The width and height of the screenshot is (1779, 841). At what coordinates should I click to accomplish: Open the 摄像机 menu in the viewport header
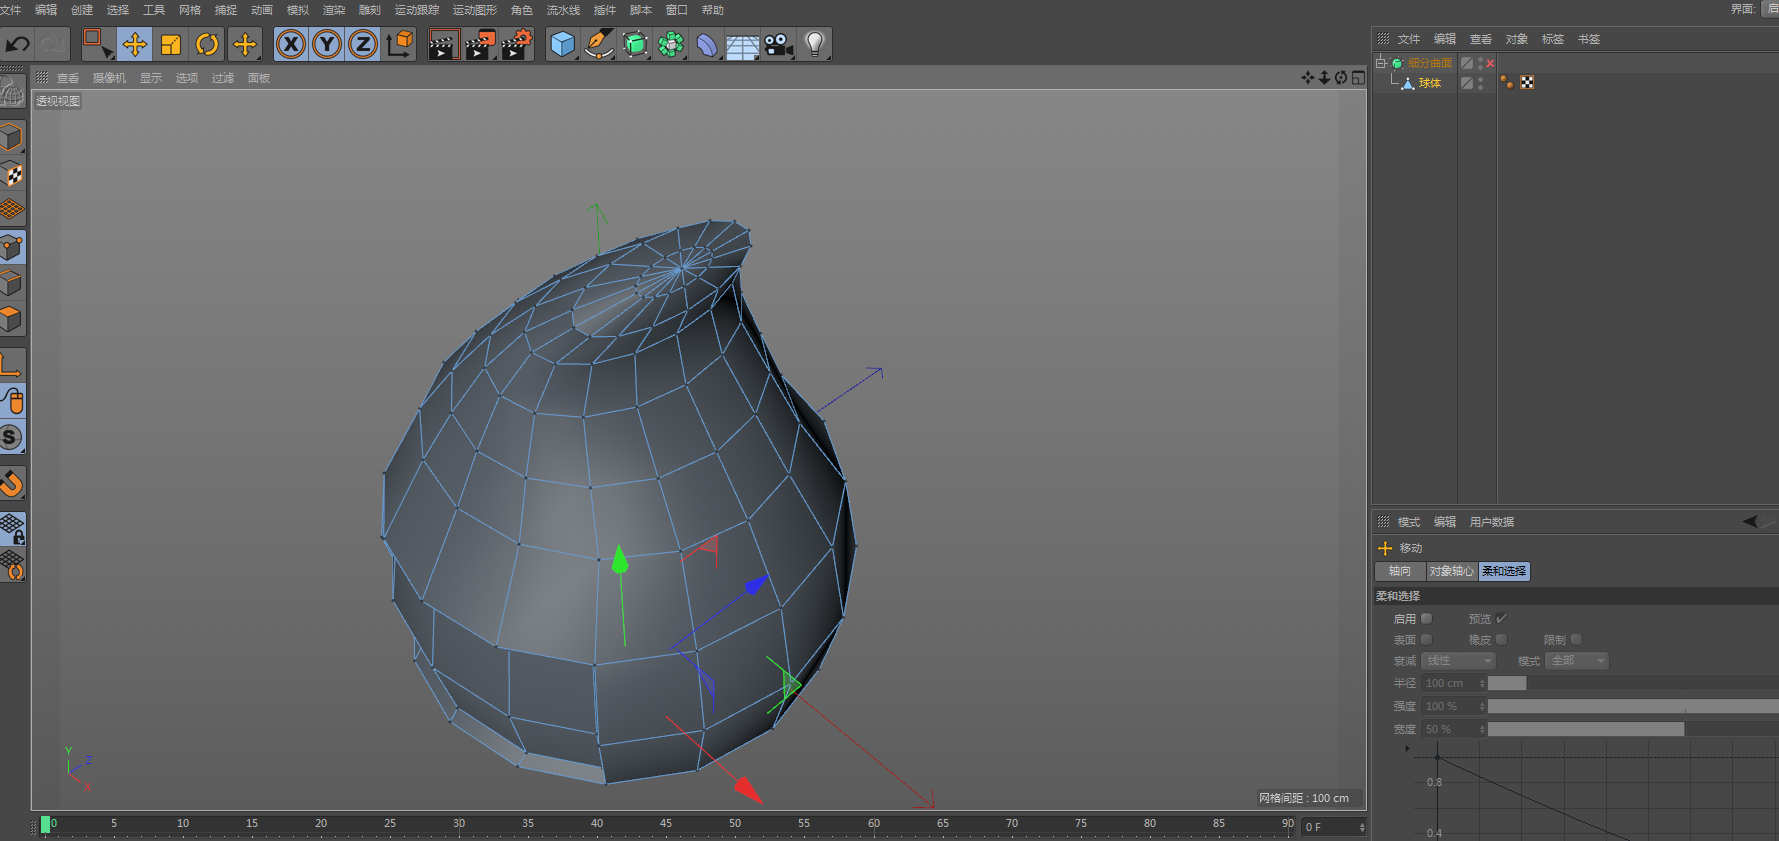109,78
